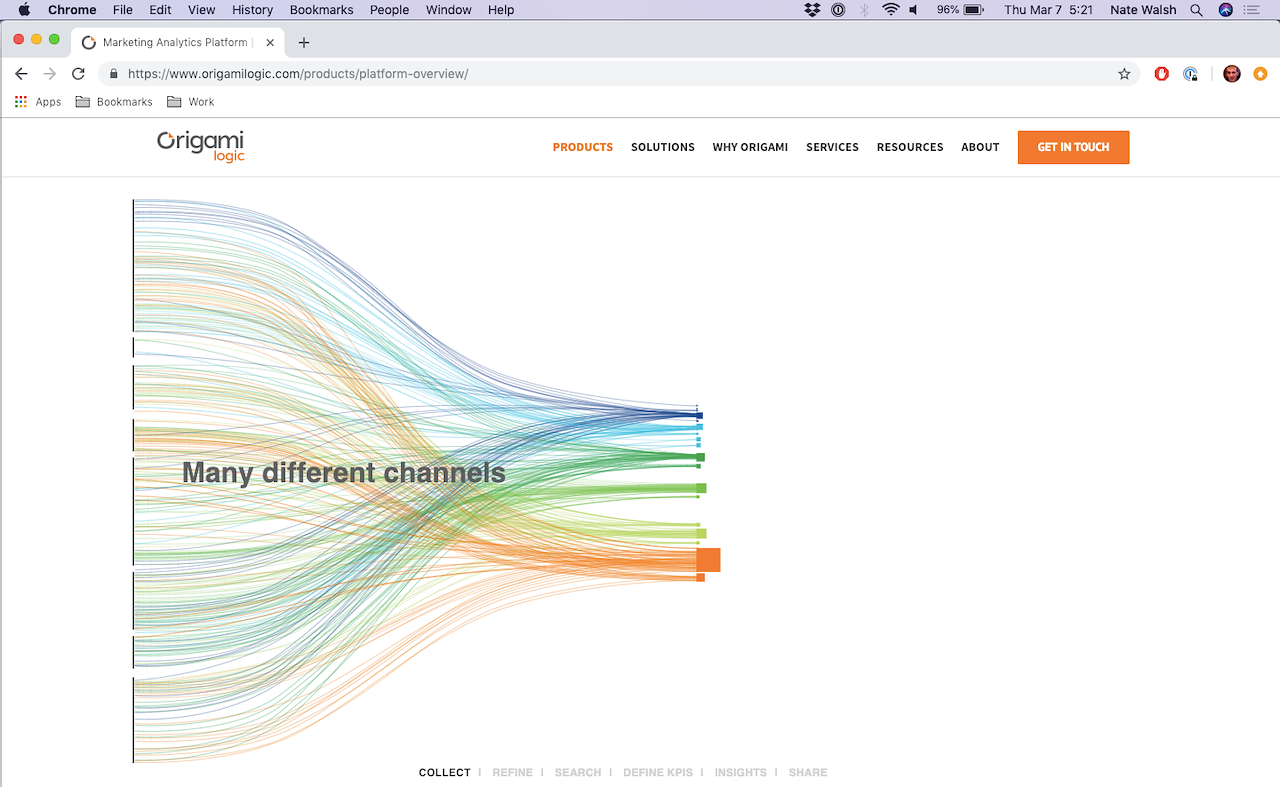Viewport: 1280px width, 787px height.
Task: Go back with the browser back arrow
Action: click(21, 74)
